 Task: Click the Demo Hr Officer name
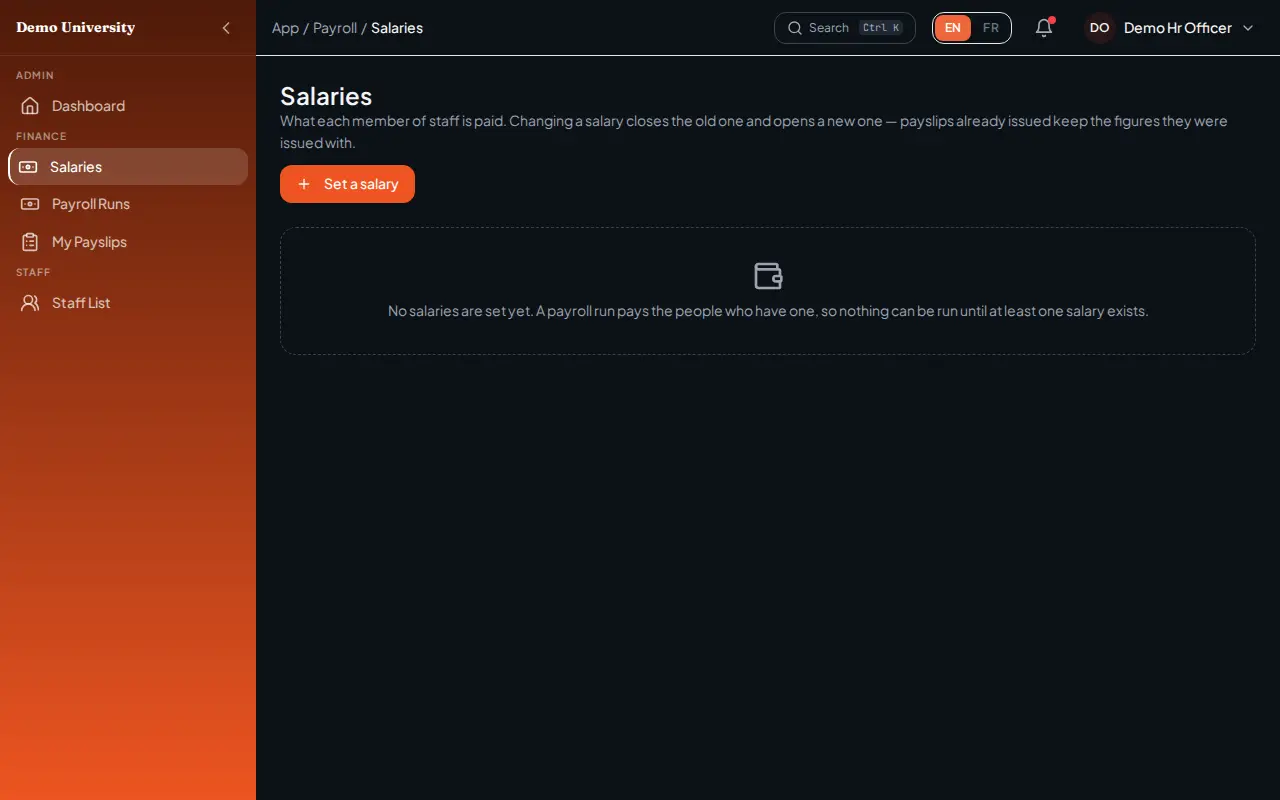pos(1178,28)
